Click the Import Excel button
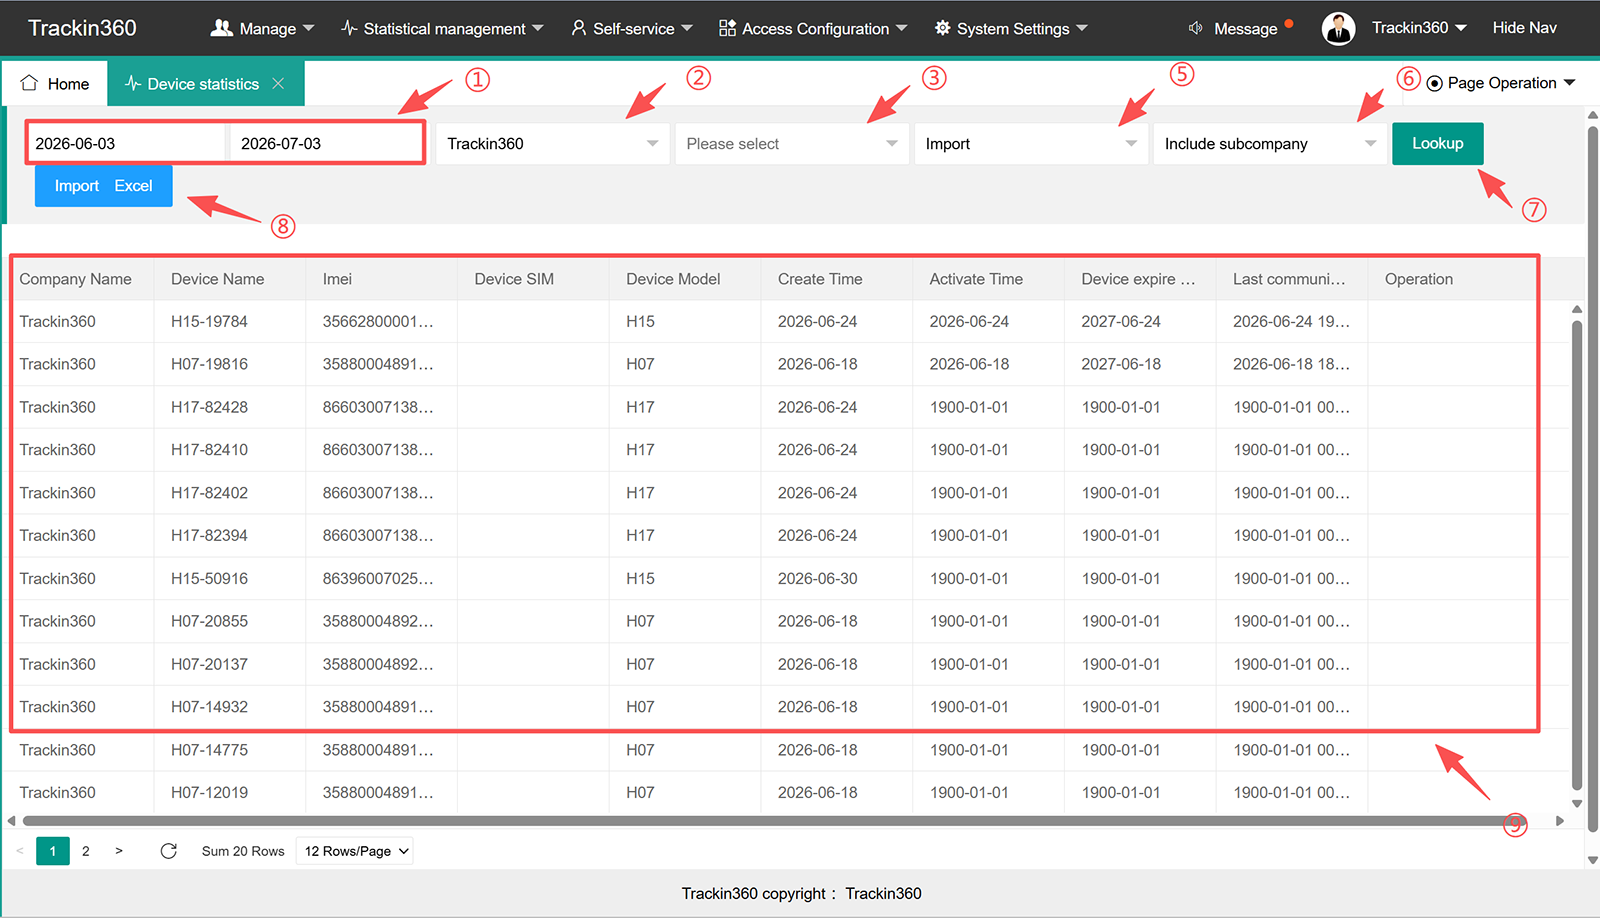This screenshot has height=918, width=1600. click(104, 186)
